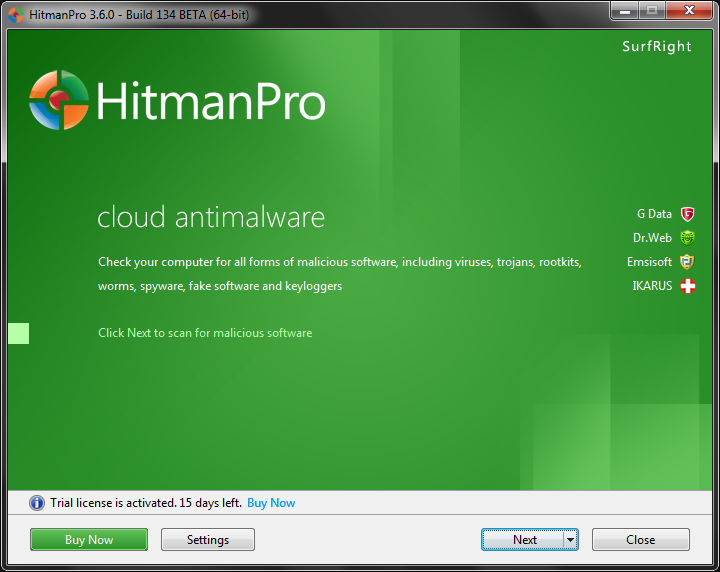Click 'Click Next to scan for malicious software' text
The width and height of the screenshot is (720, 572).
205,333
